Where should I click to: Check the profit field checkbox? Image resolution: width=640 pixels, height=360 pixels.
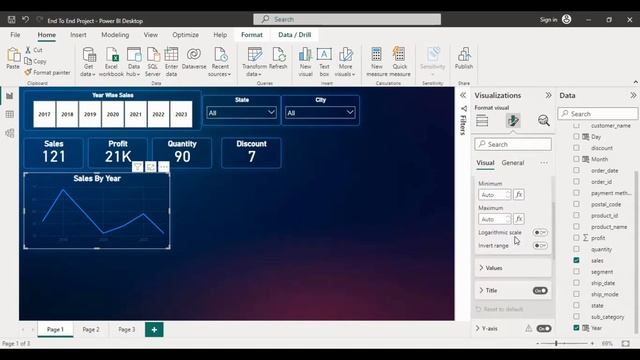click(x=576, y=238)
